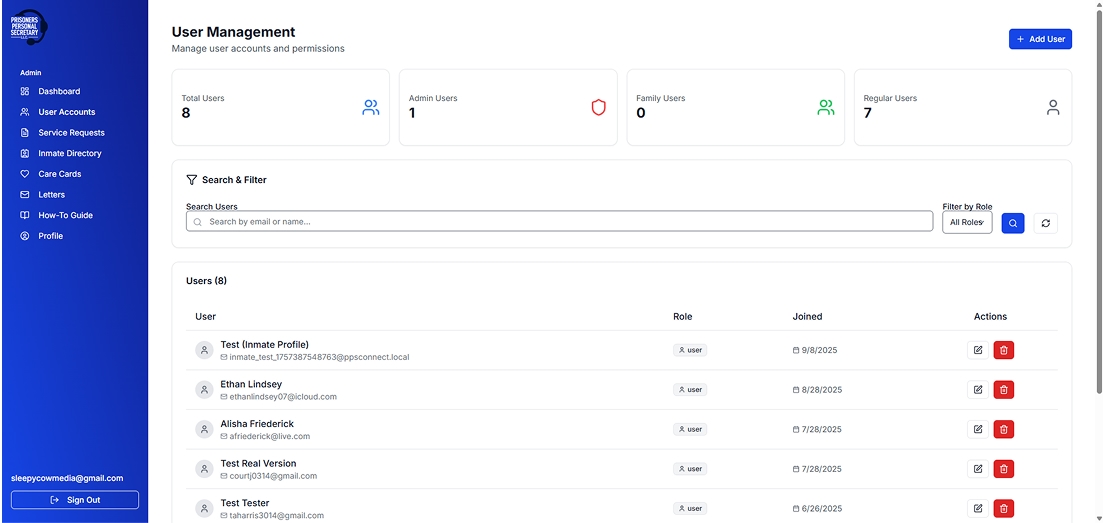Open the Inmate Directory page

pos(69,154)
